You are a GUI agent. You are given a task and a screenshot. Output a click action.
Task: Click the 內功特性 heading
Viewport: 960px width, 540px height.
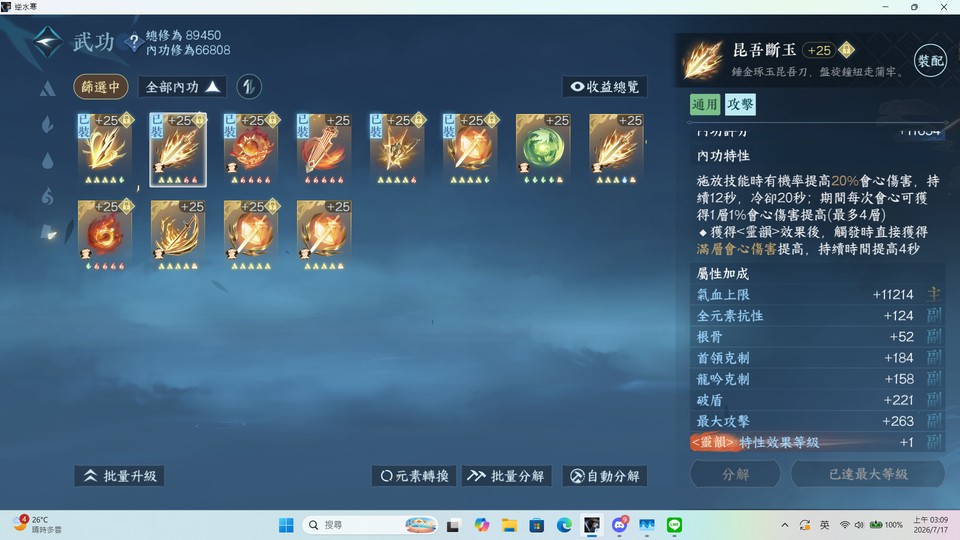point(723,156)
